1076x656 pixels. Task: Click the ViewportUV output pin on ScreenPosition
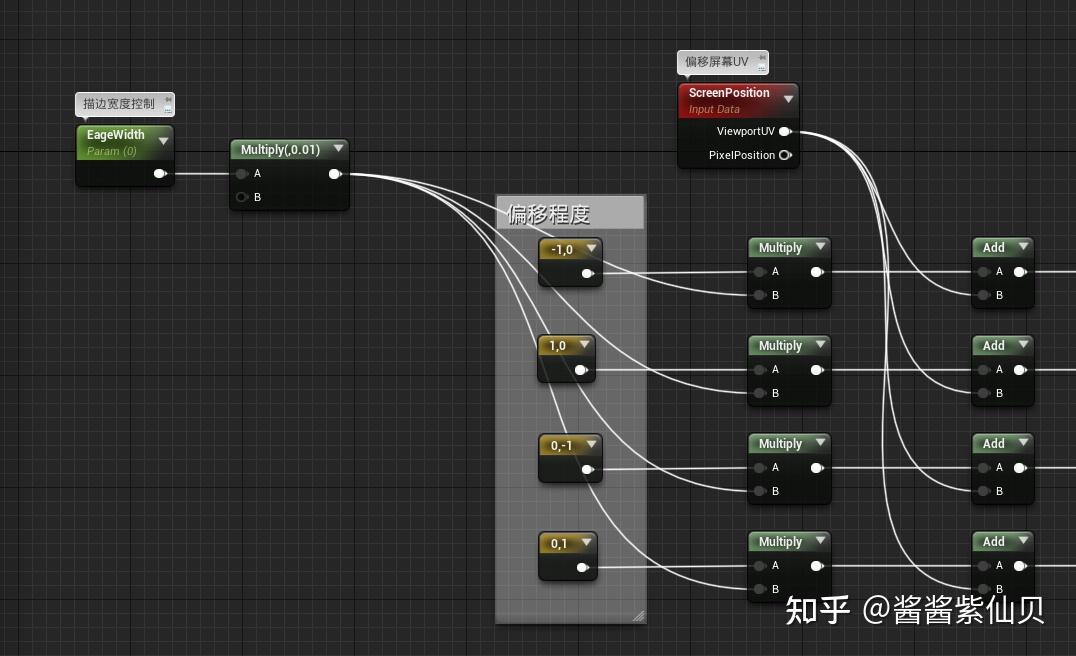click(x=786, y=131)
